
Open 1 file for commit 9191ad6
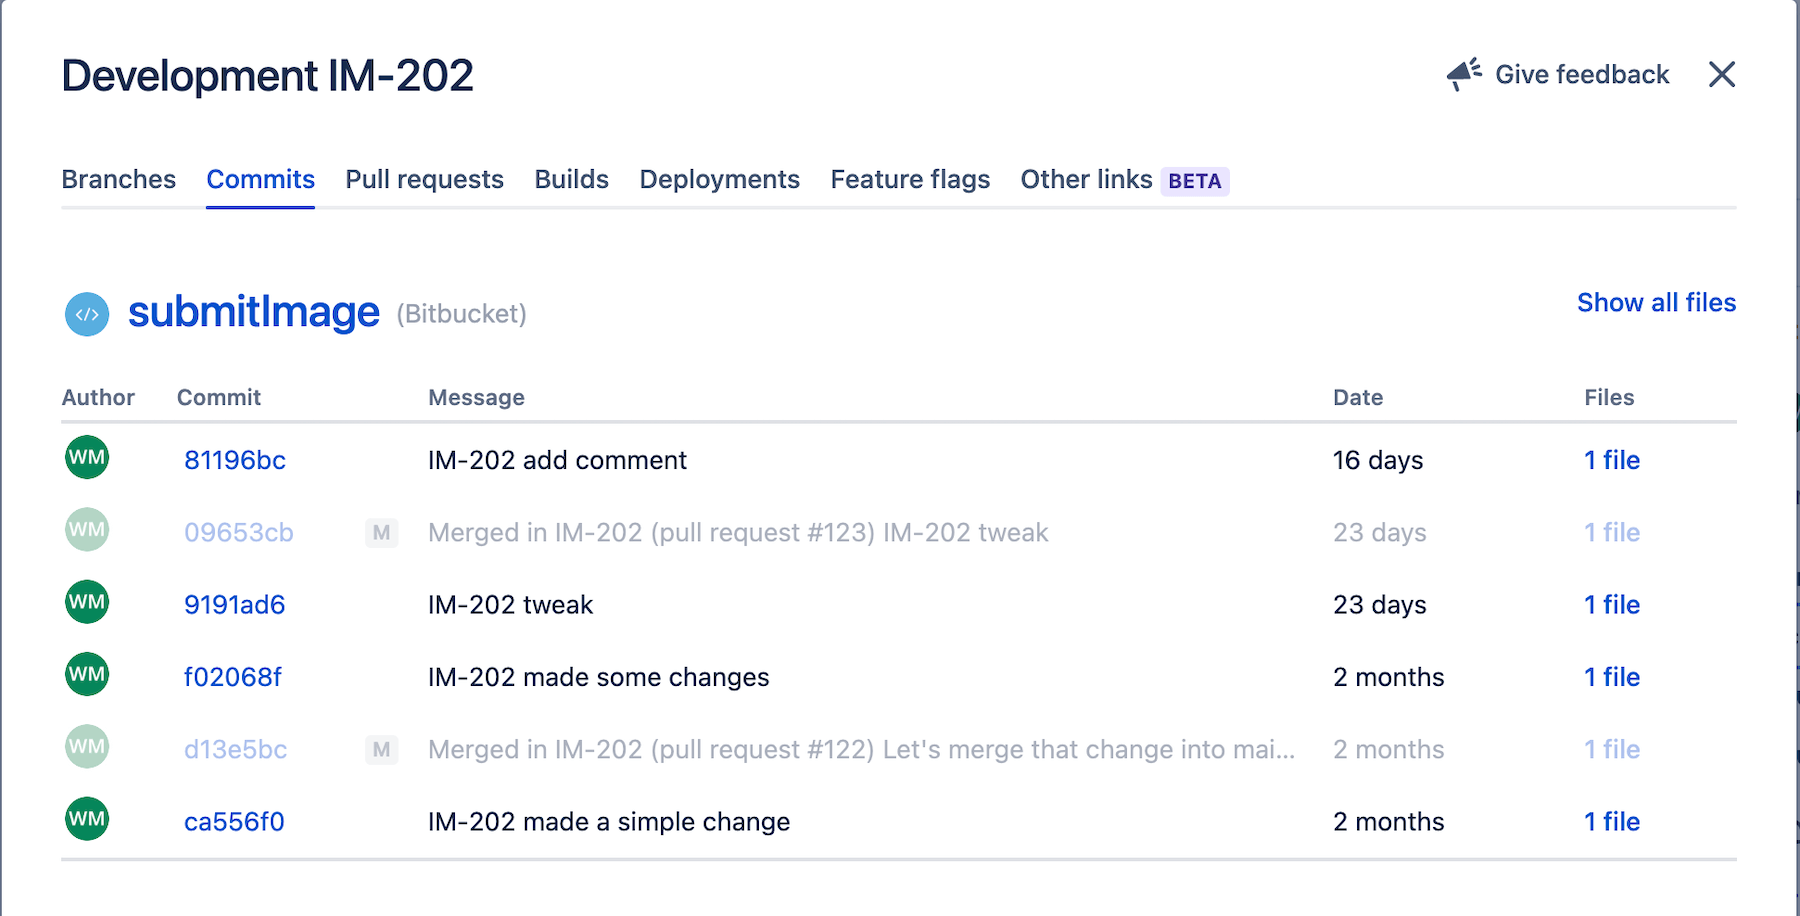[1611, 604]
